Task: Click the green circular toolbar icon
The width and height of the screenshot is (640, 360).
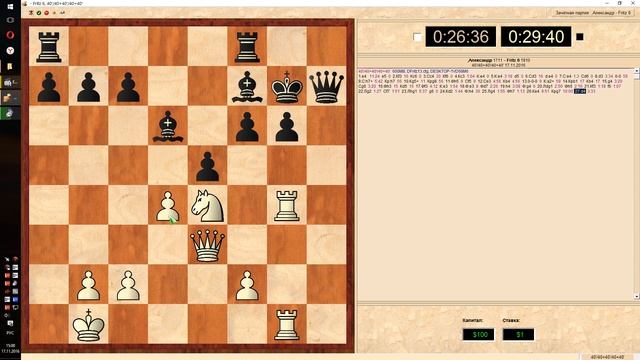Action: tap(39, 13)
